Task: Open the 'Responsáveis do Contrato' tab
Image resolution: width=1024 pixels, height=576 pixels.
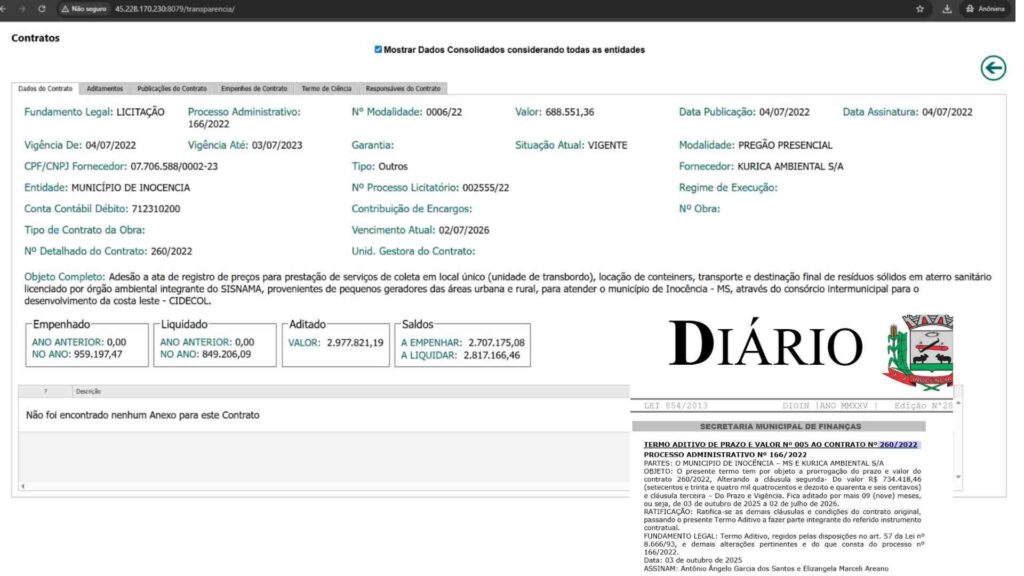Action: point(402,88)
